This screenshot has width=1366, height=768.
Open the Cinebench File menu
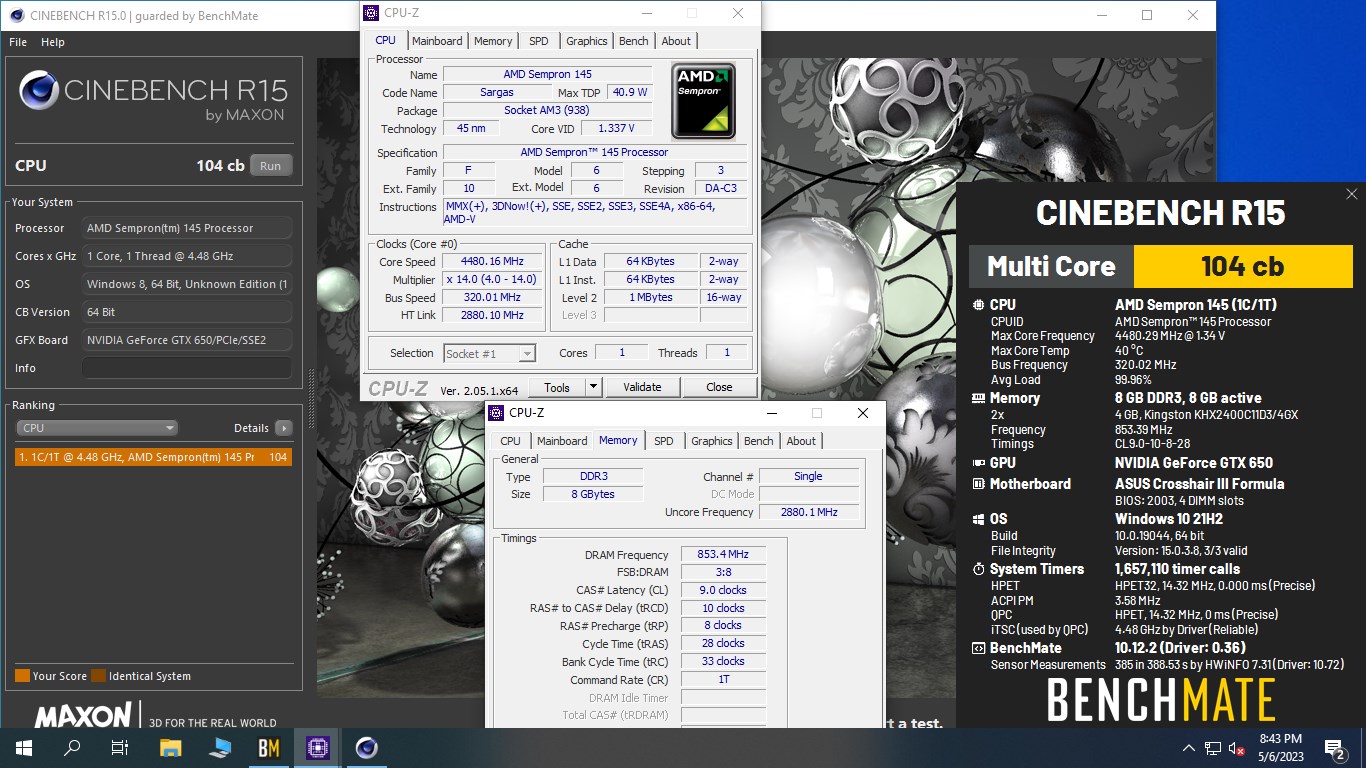tap(18, 42)
